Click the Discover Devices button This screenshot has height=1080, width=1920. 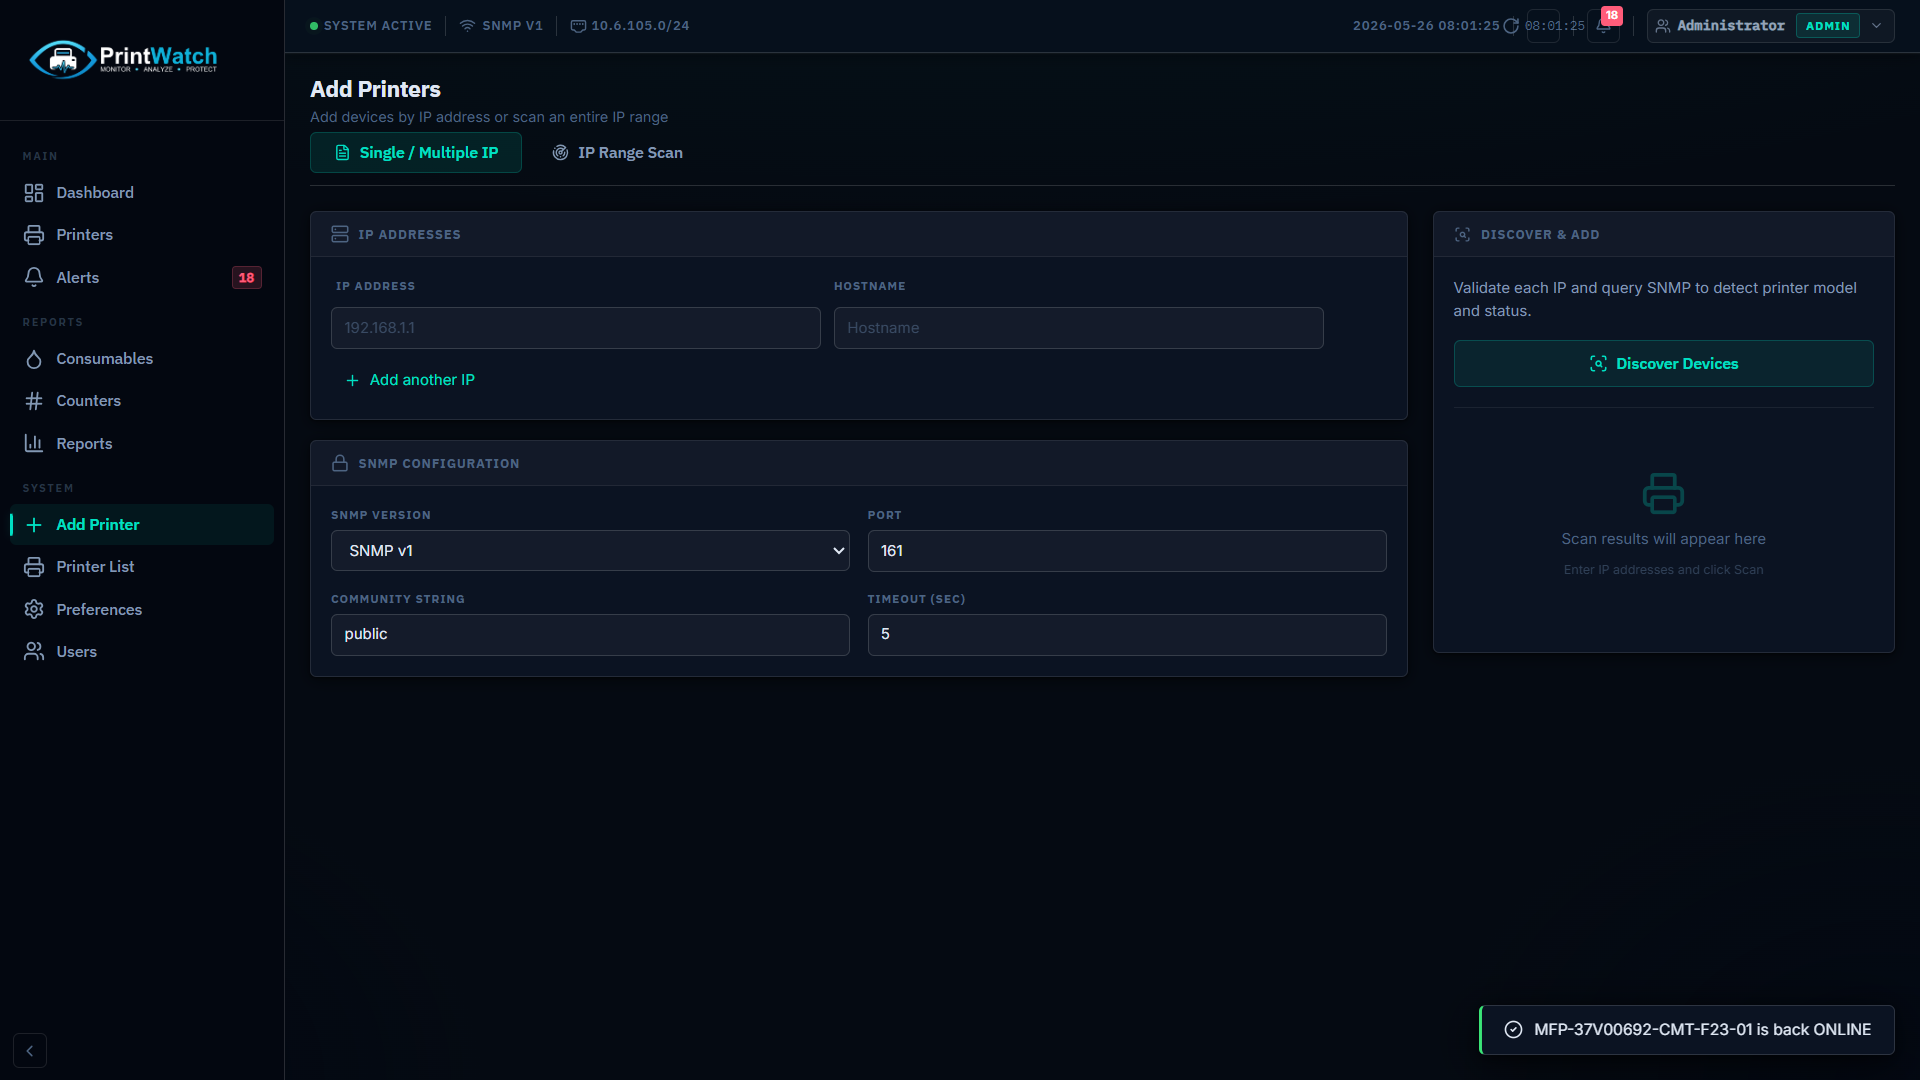click(x=1664, y=364)
